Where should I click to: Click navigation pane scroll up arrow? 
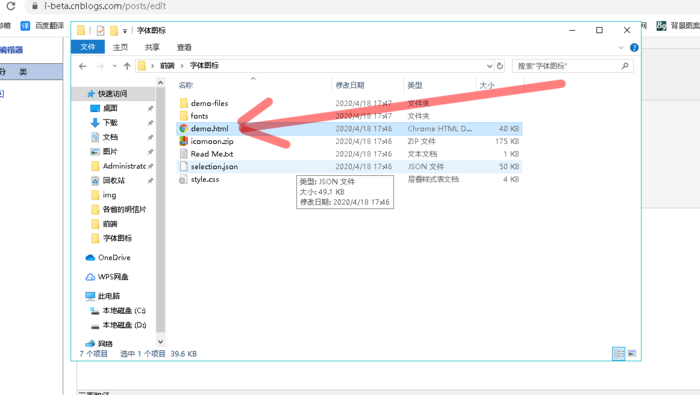click(160, 83)
